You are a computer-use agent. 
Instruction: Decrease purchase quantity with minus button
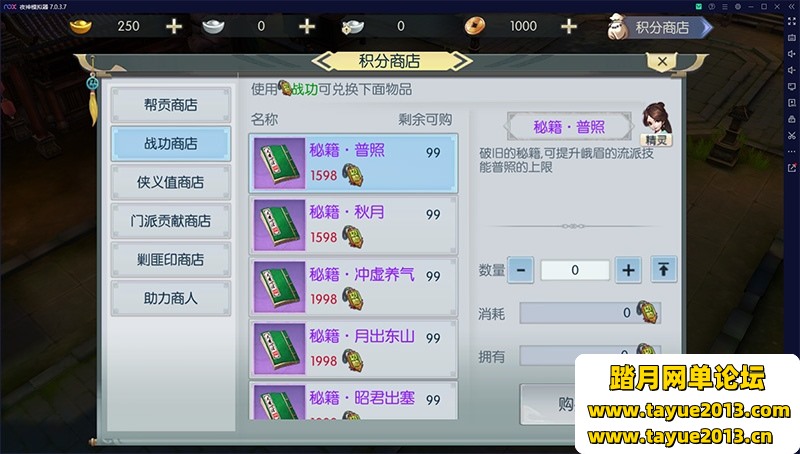click(521, 270)
